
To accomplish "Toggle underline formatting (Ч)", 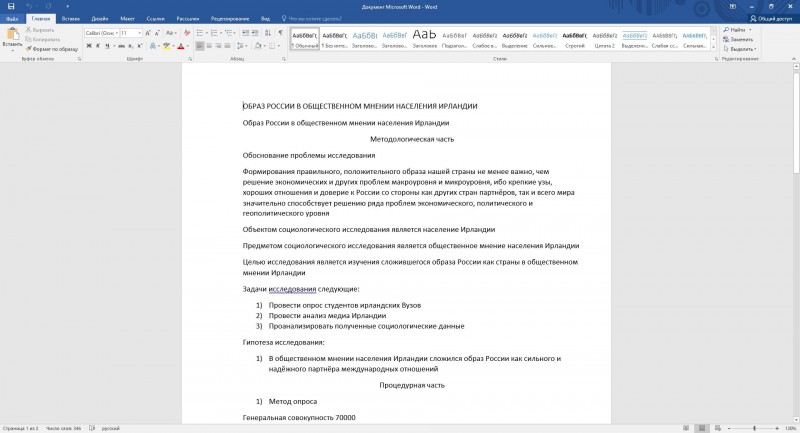I will coord(107,46).
